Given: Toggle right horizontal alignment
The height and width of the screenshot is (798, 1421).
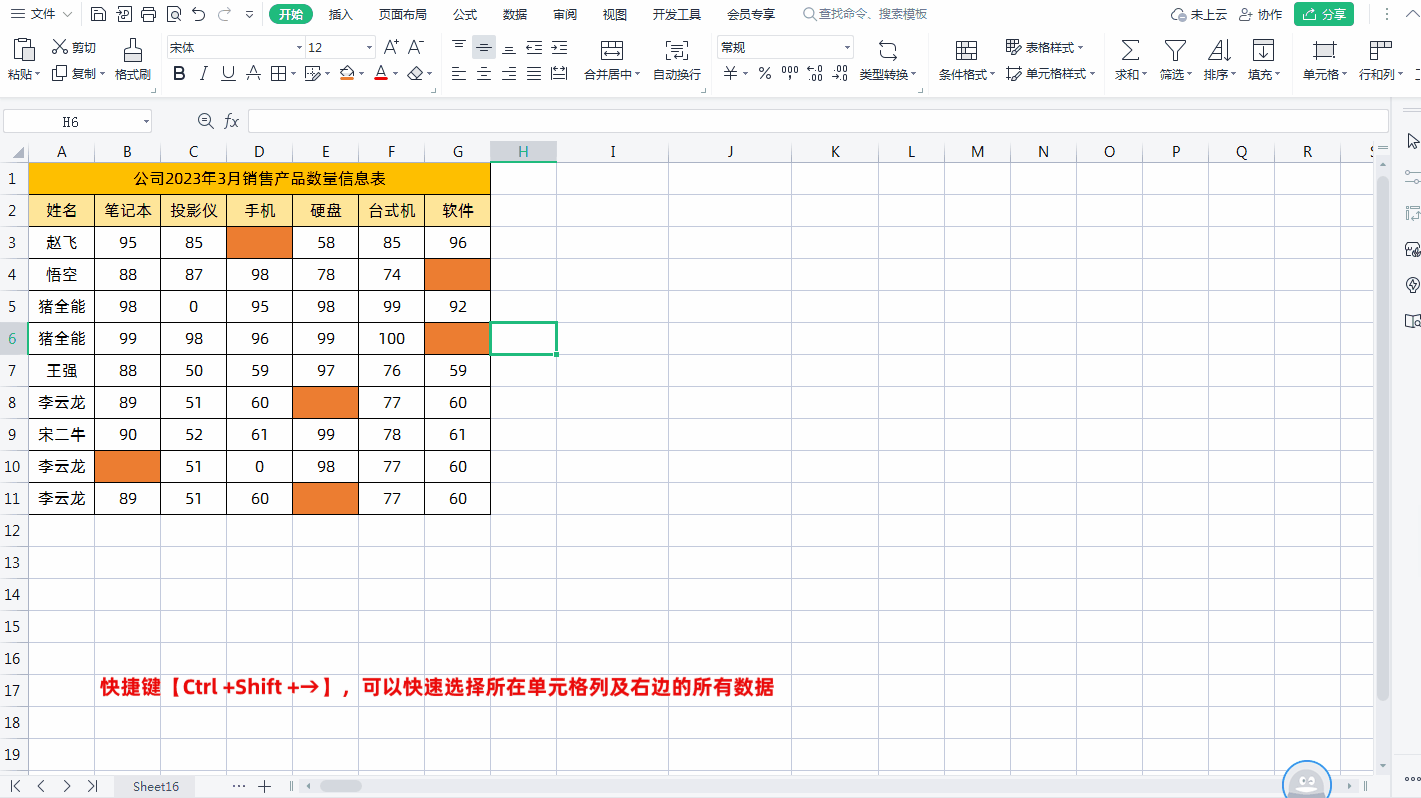Looking at the screenshot, I should [509, 73].
